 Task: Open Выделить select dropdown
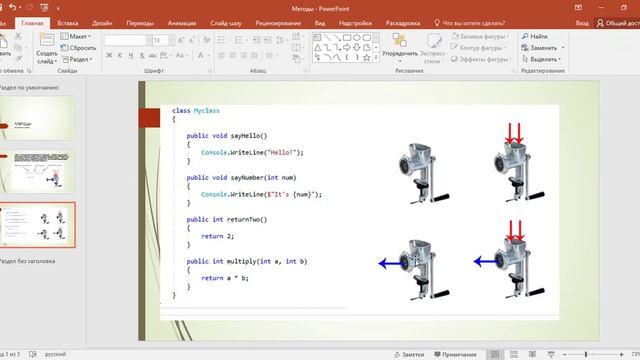point(542,59)
